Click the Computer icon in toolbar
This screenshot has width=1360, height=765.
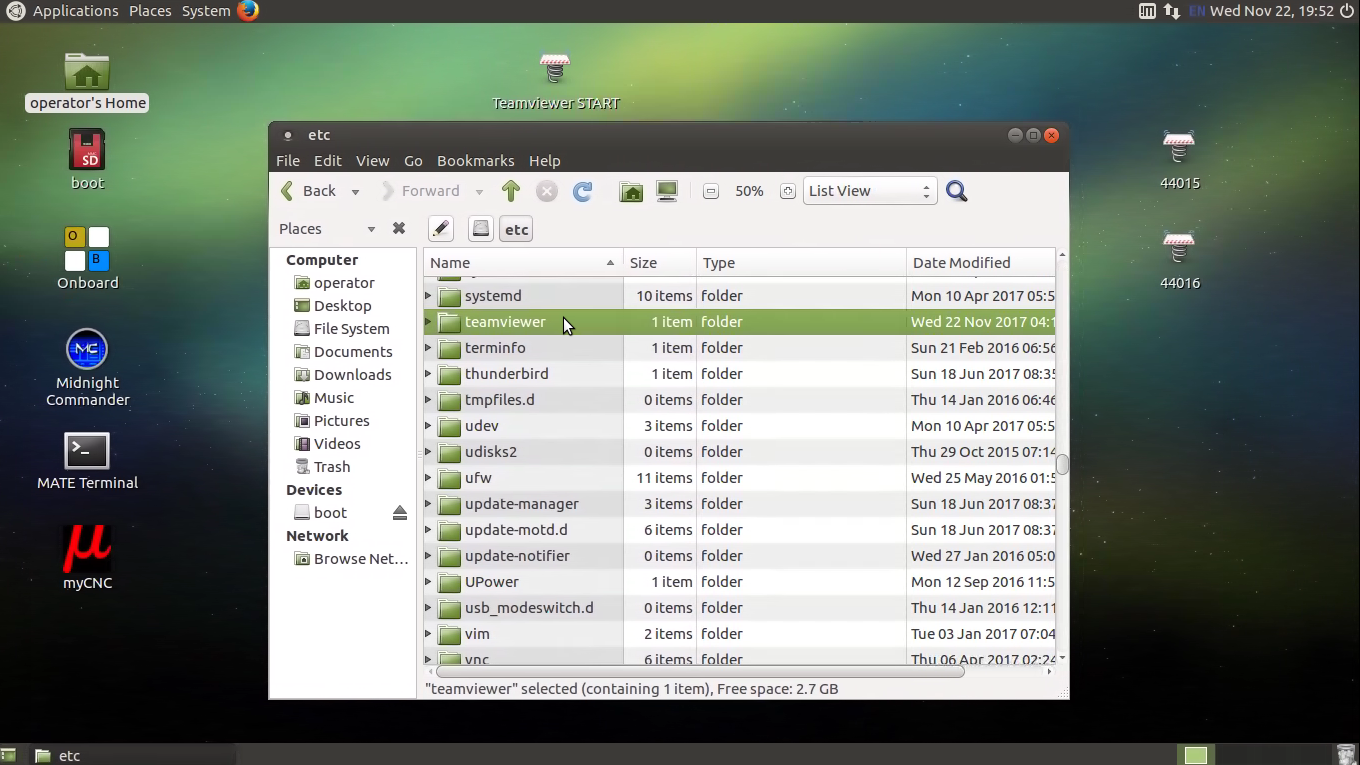coord(667,191)
